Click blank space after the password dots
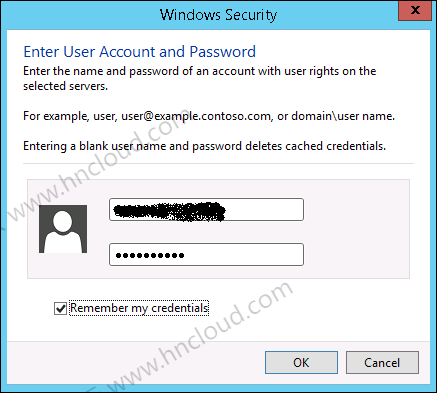Image resolution: width=437 pixels, height=393 pixels. pyautogui.click(x=243, y=254)
